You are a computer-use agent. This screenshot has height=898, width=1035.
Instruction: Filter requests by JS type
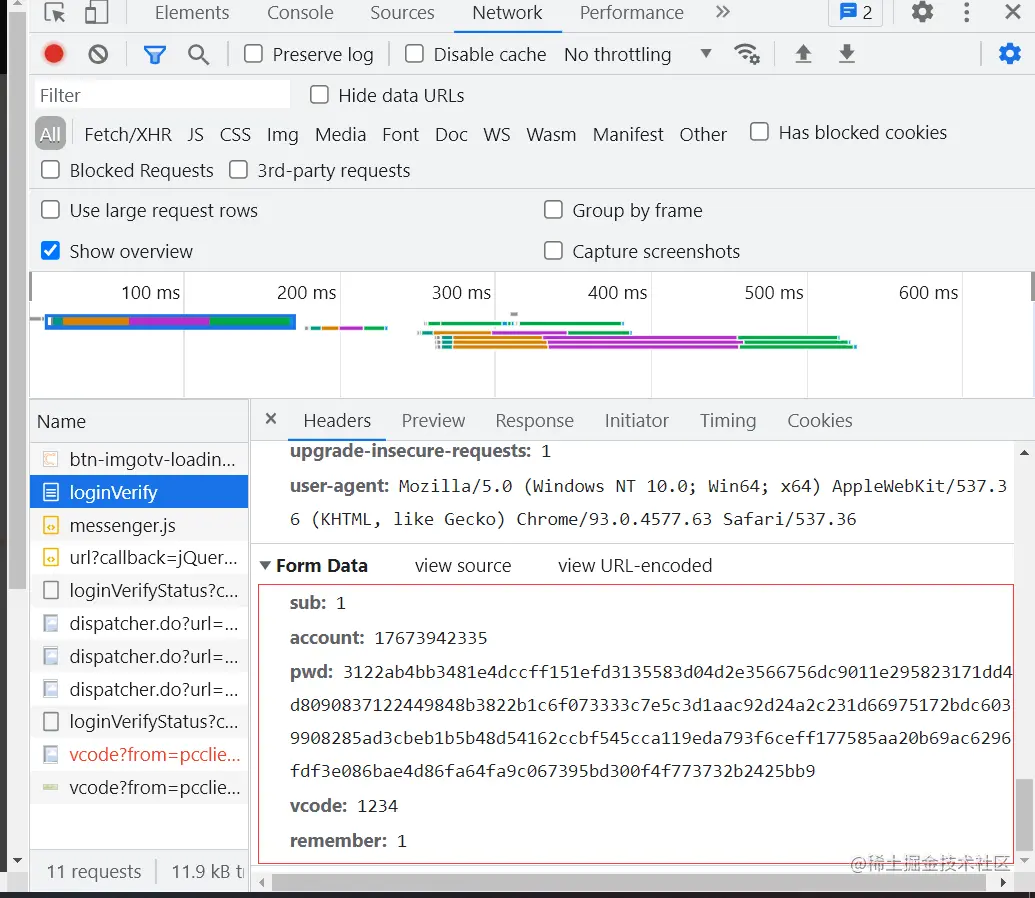[x=195, y=134]
